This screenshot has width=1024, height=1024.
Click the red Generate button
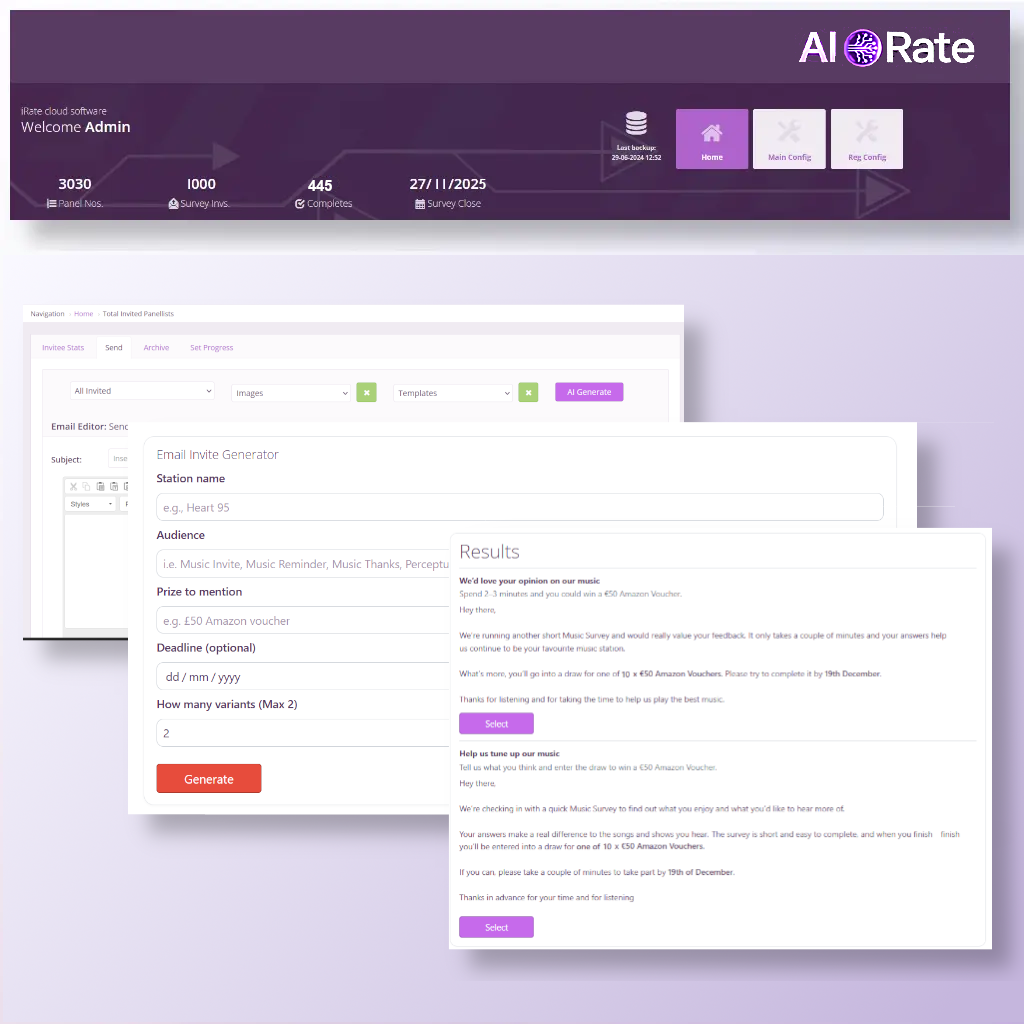[208, 779]
